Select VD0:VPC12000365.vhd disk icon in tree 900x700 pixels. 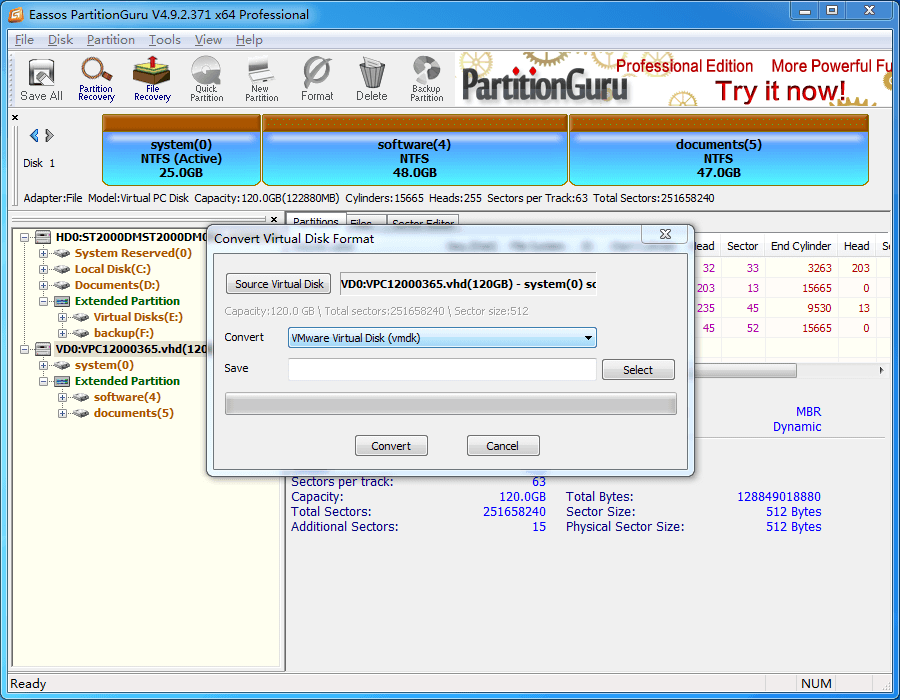pos(43,349)
